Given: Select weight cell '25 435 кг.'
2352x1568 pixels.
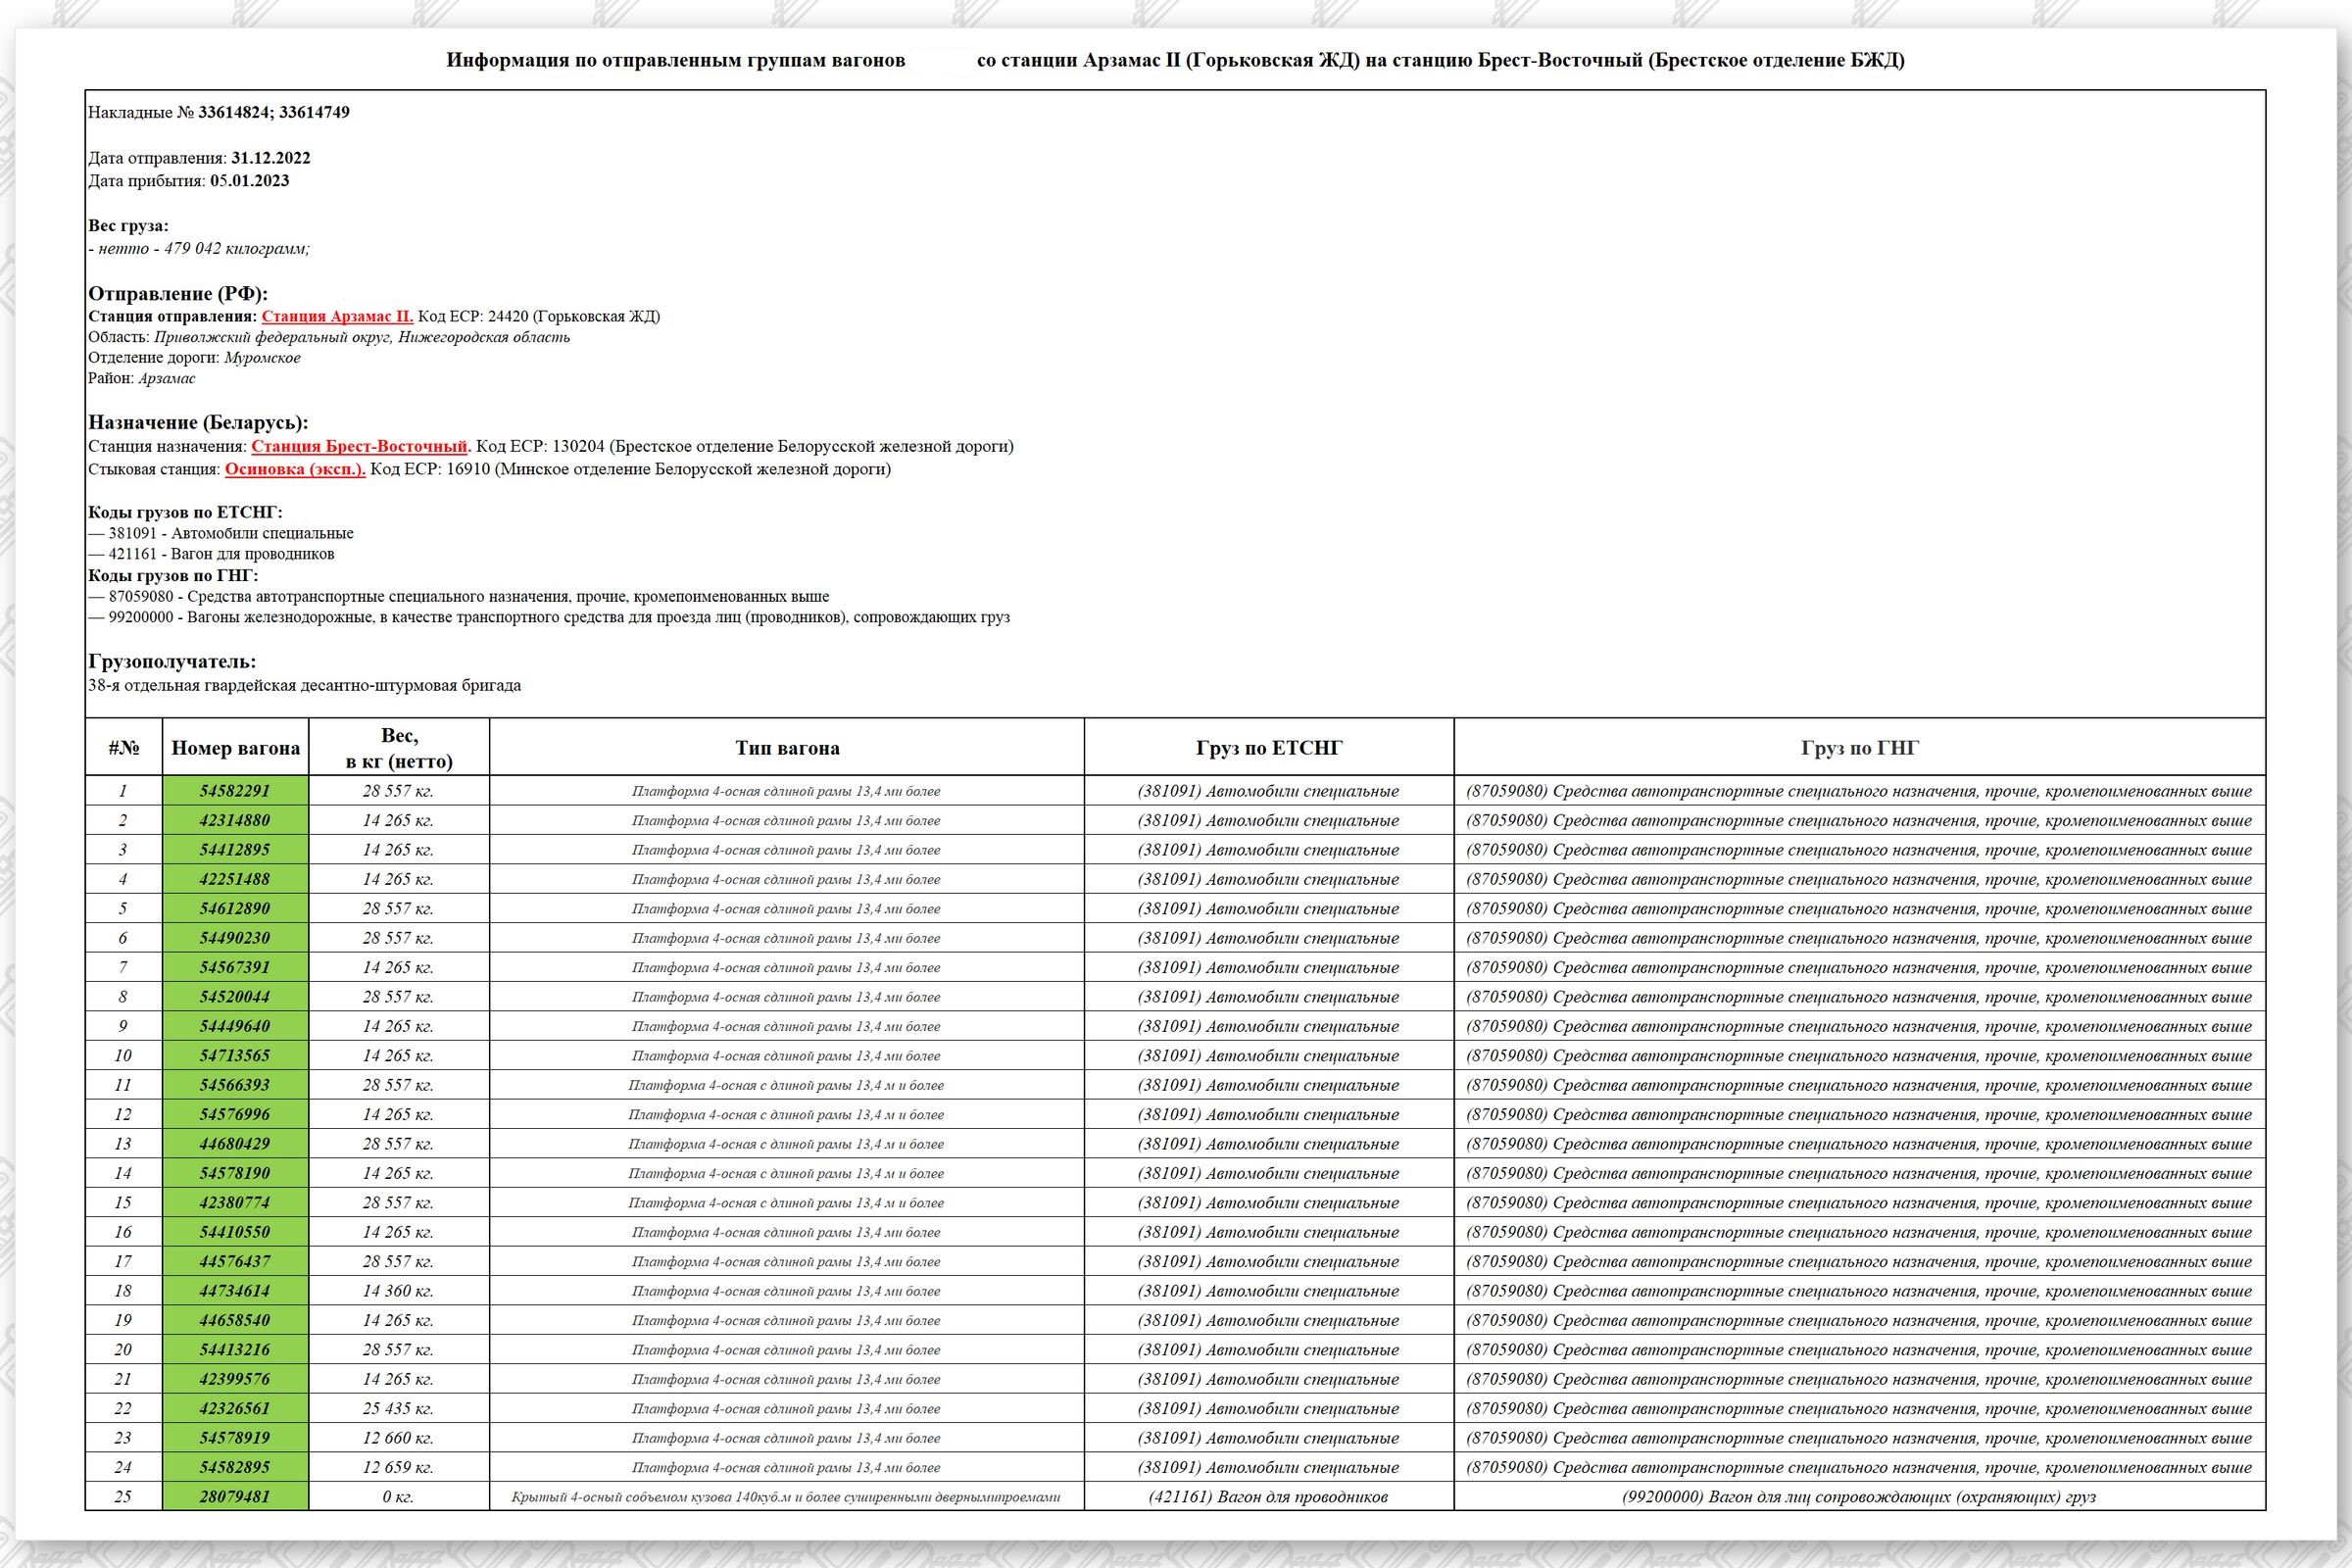Looking at the screenshot, I should 398,1408.
